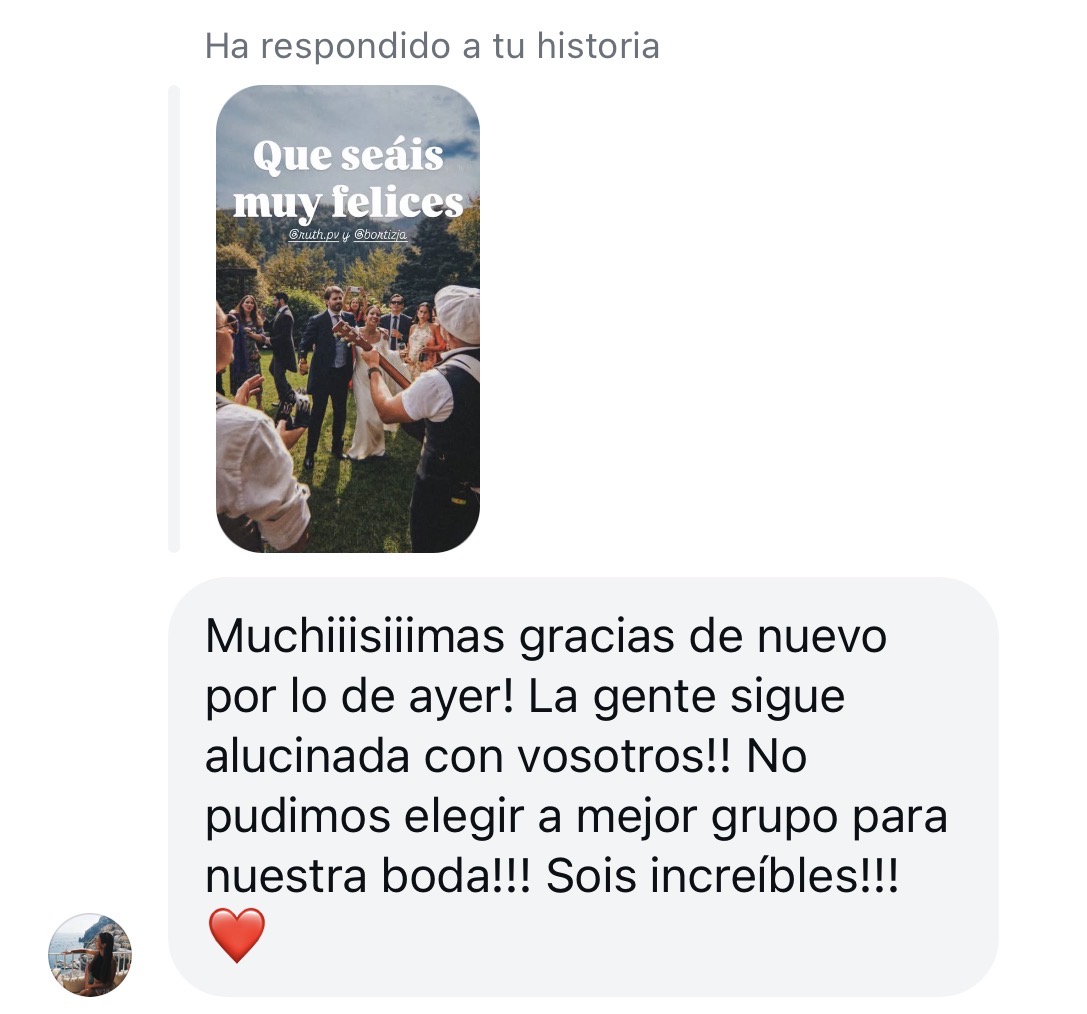Click 'por lo de ayer!' message line
Image resolution: width=1087 pixels, height=1014 pixels.
click(360, 697)
